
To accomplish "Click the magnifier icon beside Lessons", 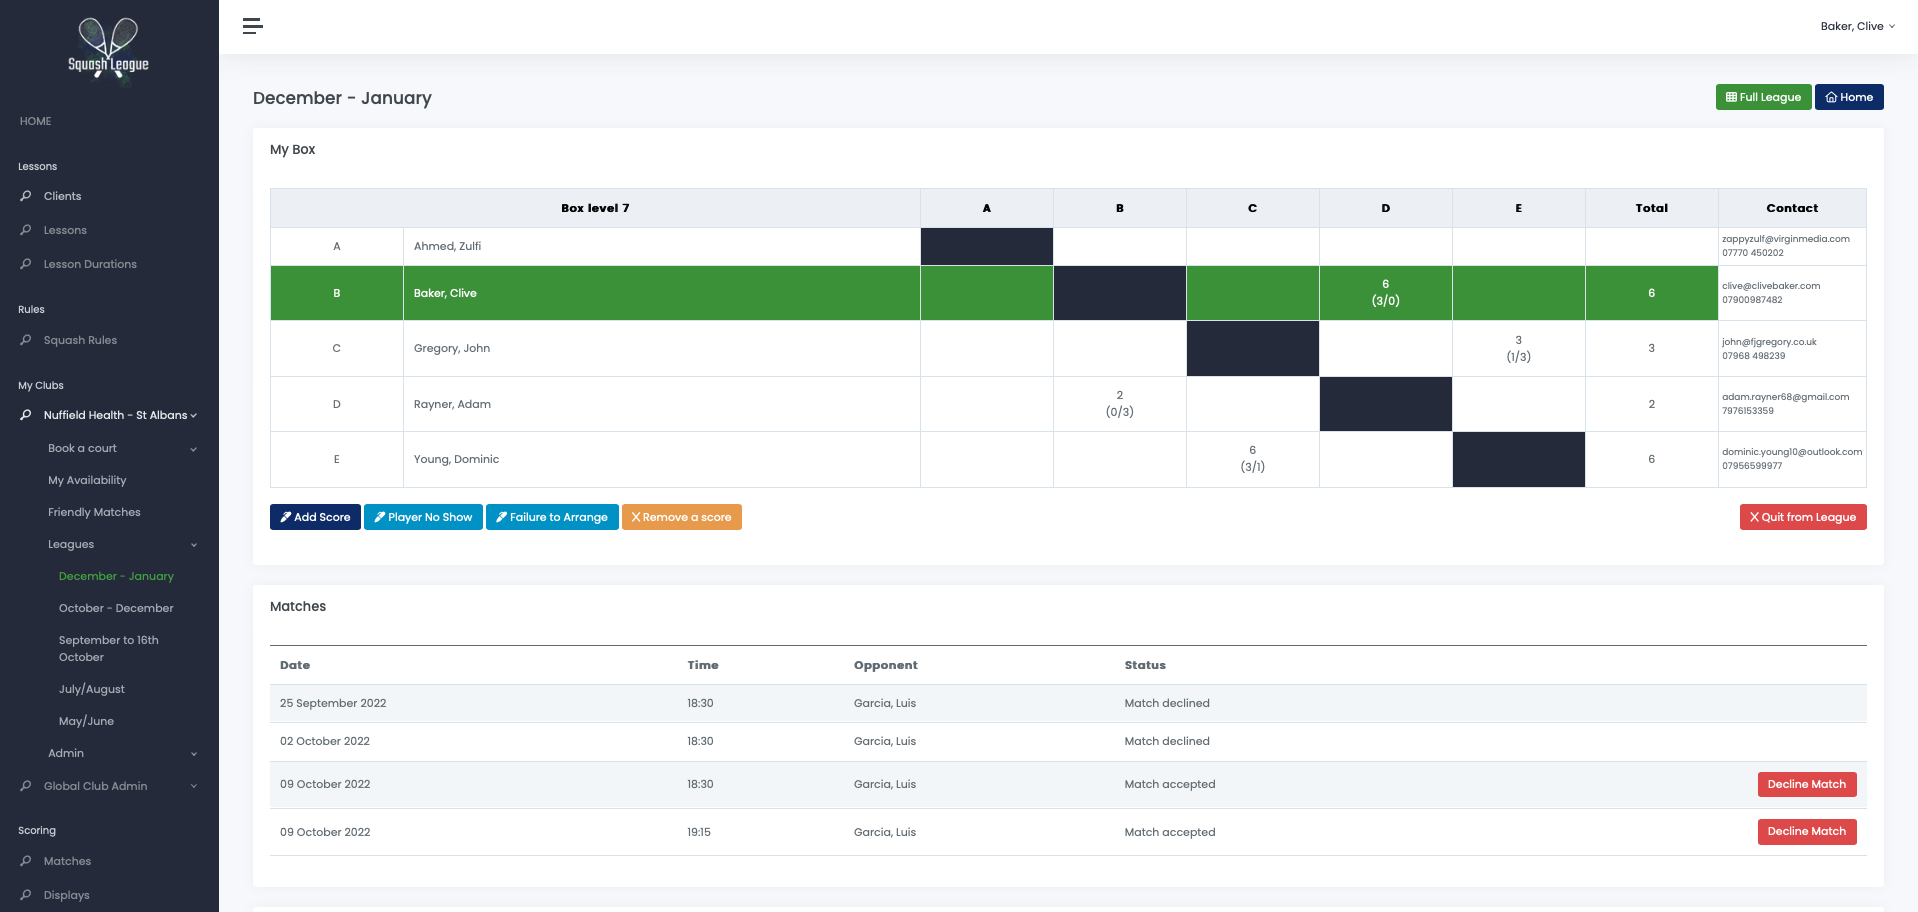I will tap(26, 230).
